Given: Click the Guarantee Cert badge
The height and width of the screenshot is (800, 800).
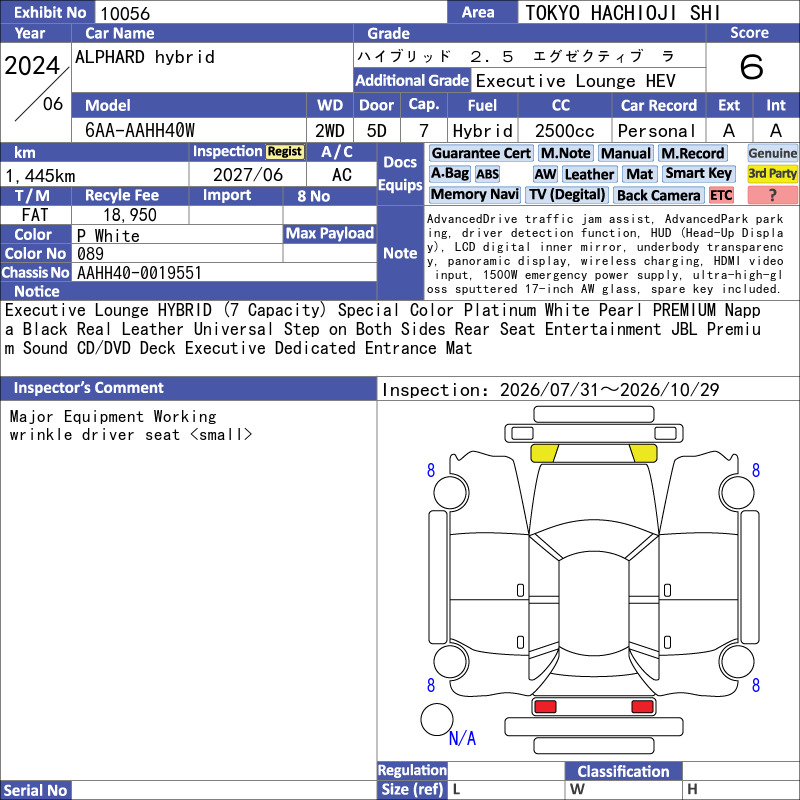Looking at the screenshot, I should pos(481,153).
